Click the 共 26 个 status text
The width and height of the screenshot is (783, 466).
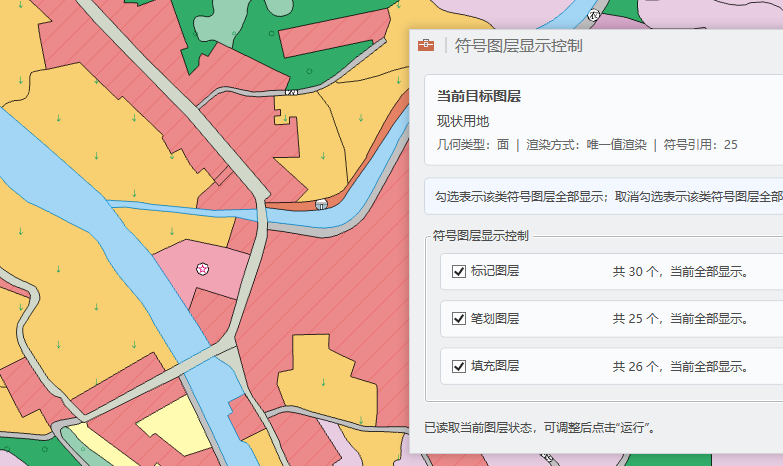(x=680, y=367)
